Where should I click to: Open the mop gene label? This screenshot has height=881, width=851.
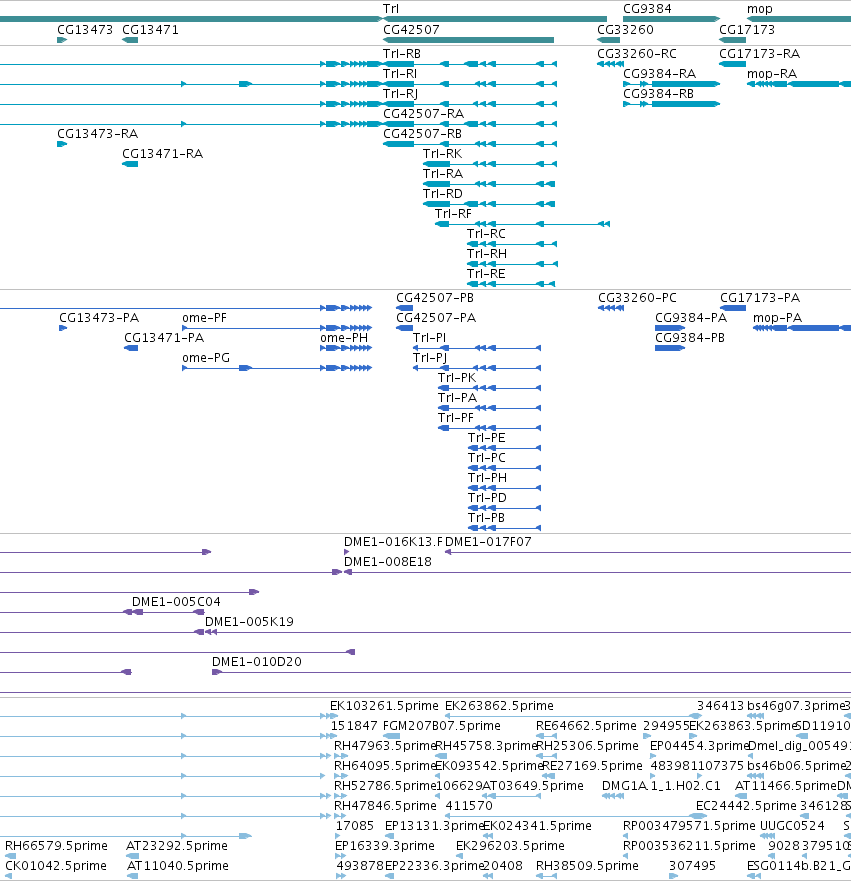(759, 8)
